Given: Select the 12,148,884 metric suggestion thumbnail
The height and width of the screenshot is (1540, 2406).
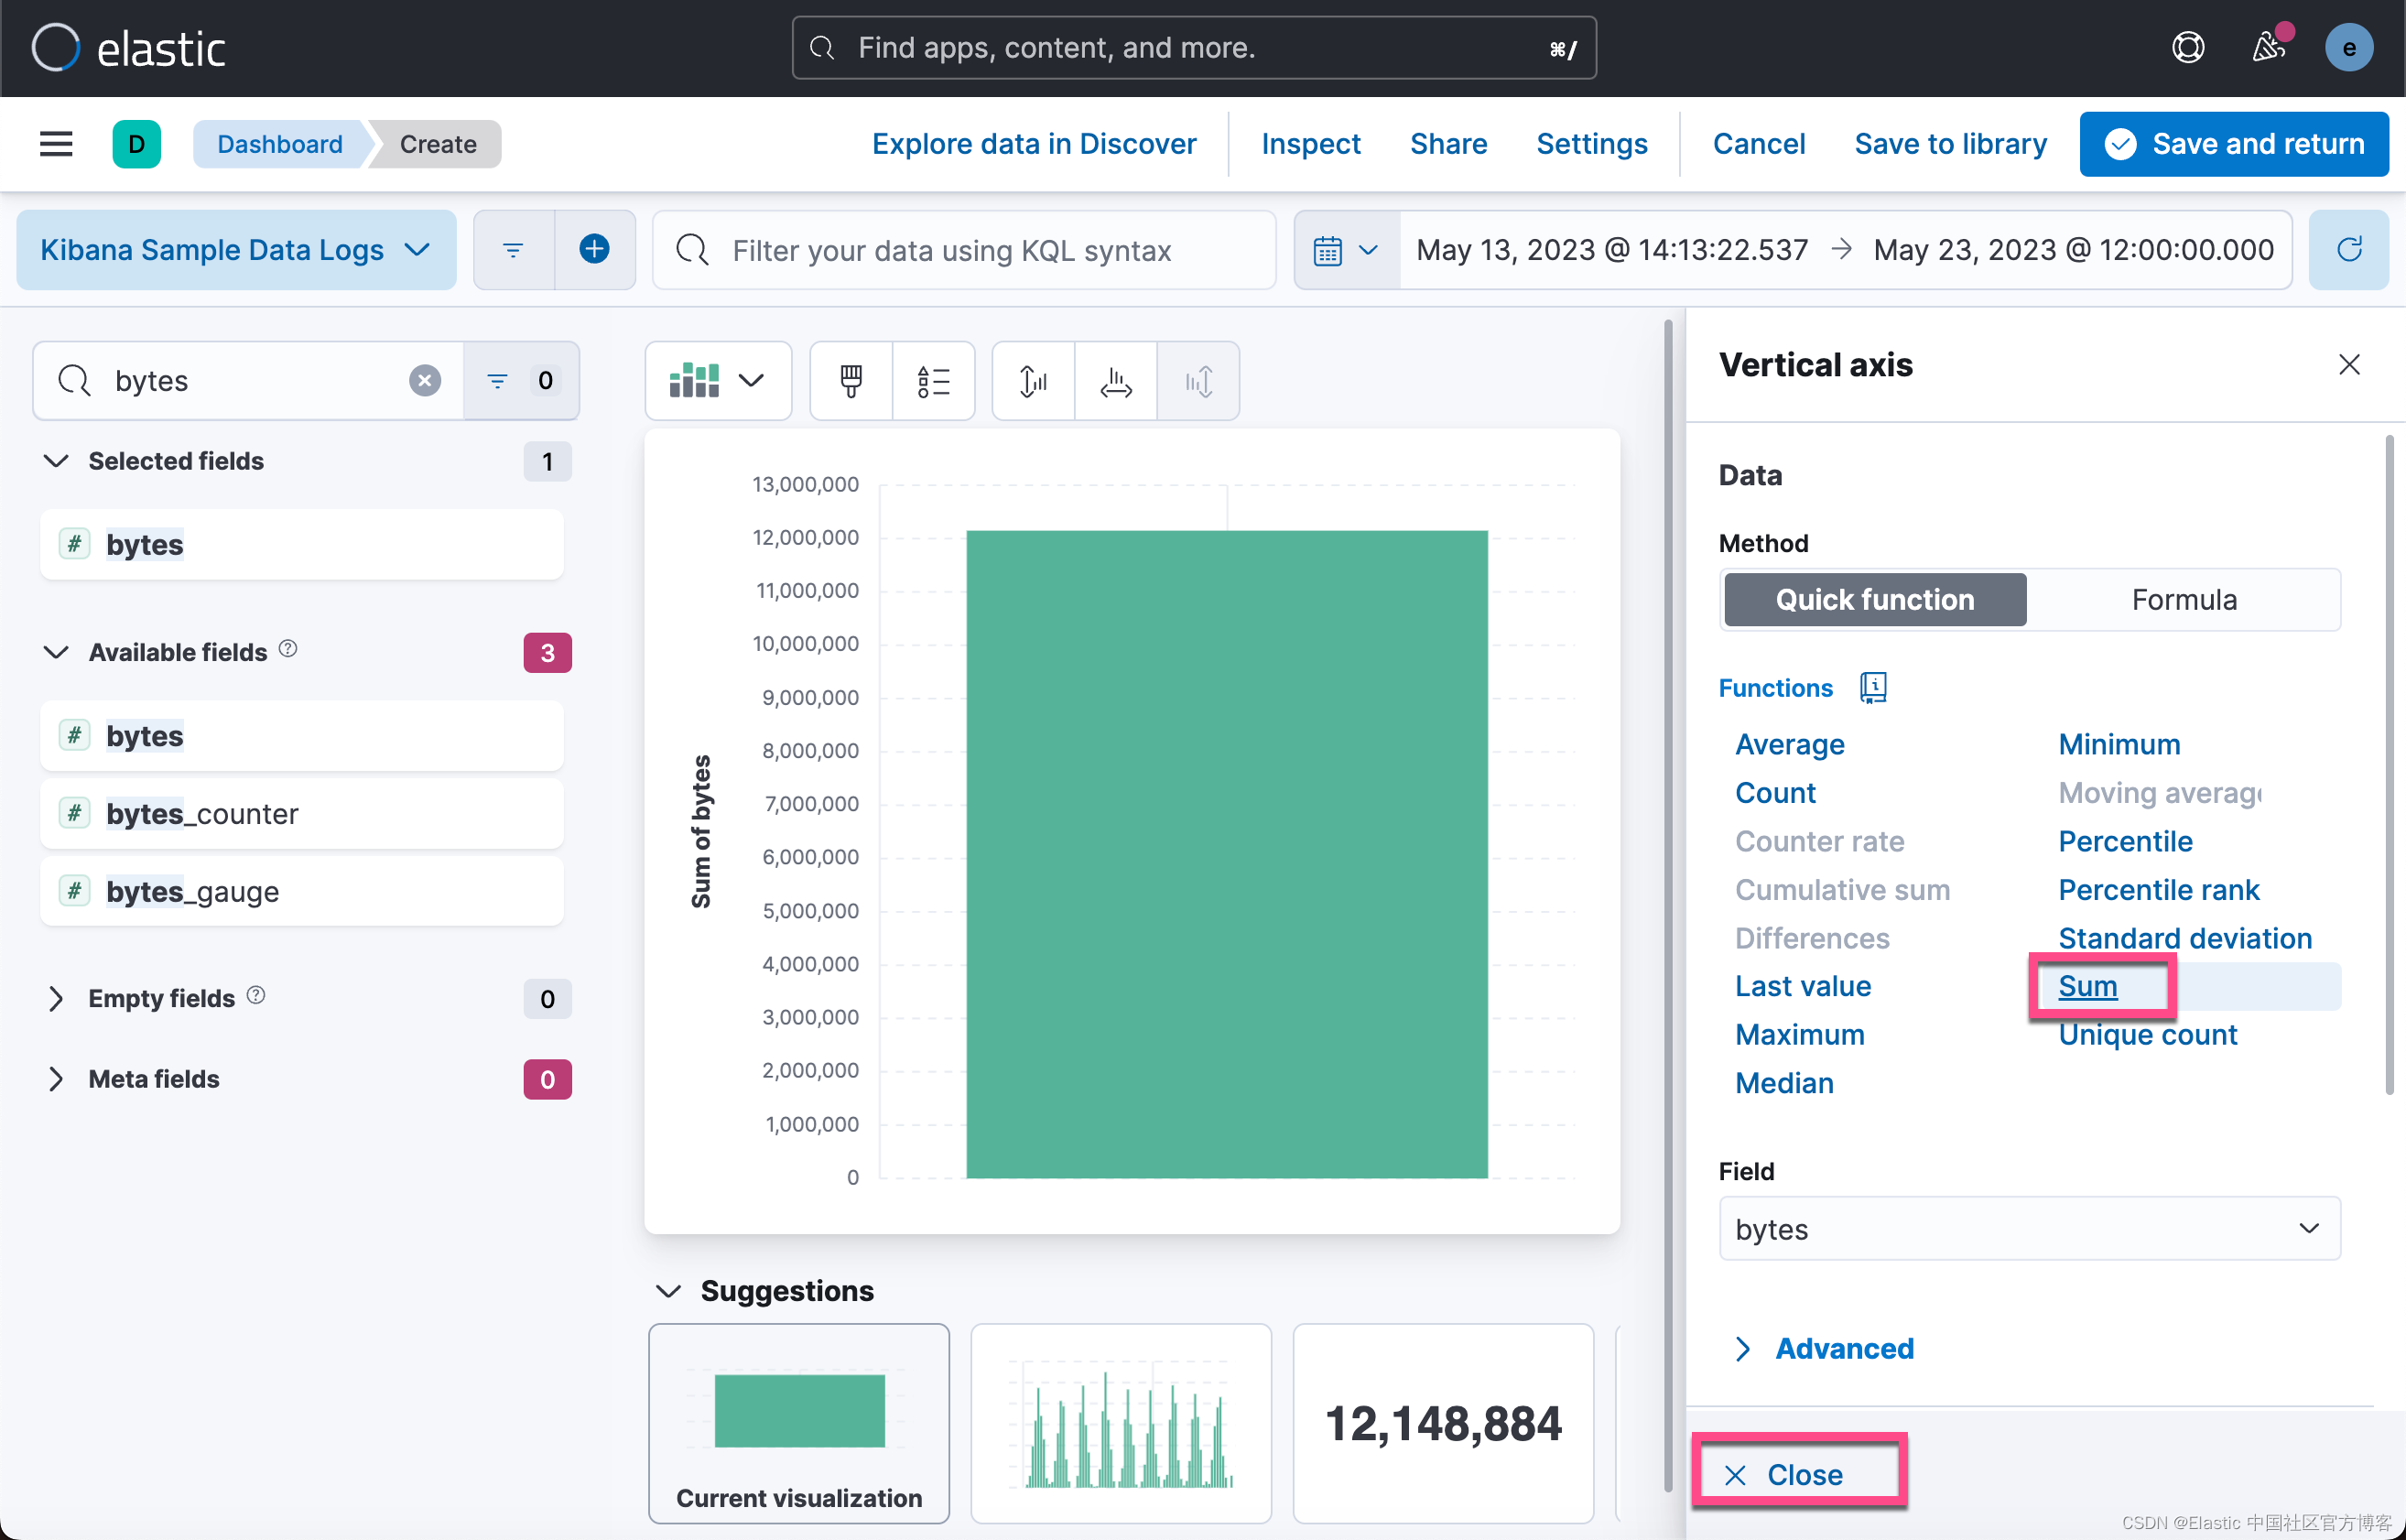Looking at the screenshot, I should (x=1443, y=1424).
